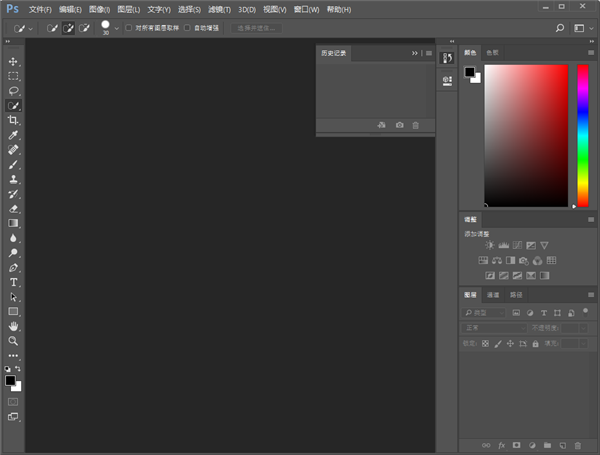Enable 对所有图层取样 checkbox
This screenshot has height=455, width=600.
(x=128, y=28)
